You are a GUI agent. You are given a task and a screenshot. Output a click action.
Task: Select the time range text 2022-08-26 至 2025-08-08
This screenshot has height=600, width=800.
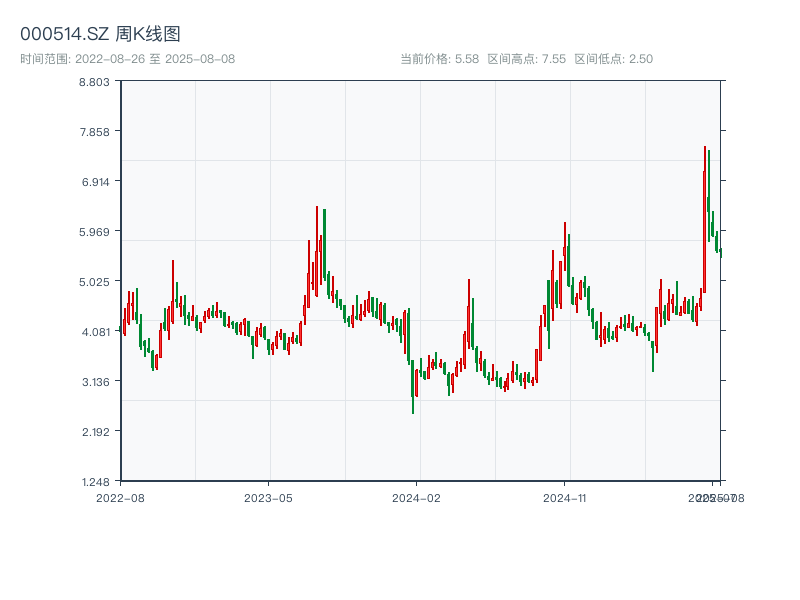pos(155,59)
